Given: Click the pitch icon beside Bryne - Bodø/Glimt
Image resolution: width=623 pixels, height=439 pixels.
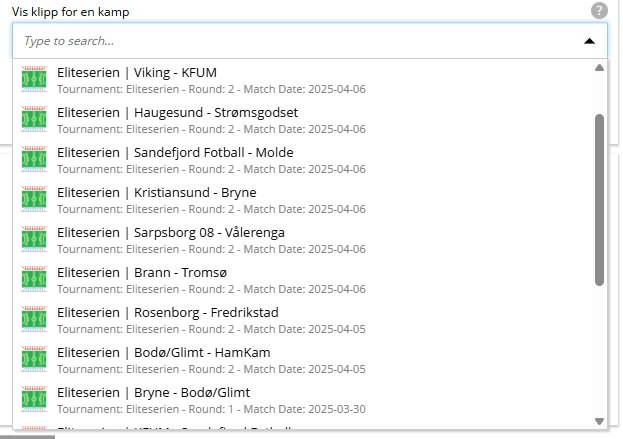Looking at the screenshot, I should coord(34,399).
